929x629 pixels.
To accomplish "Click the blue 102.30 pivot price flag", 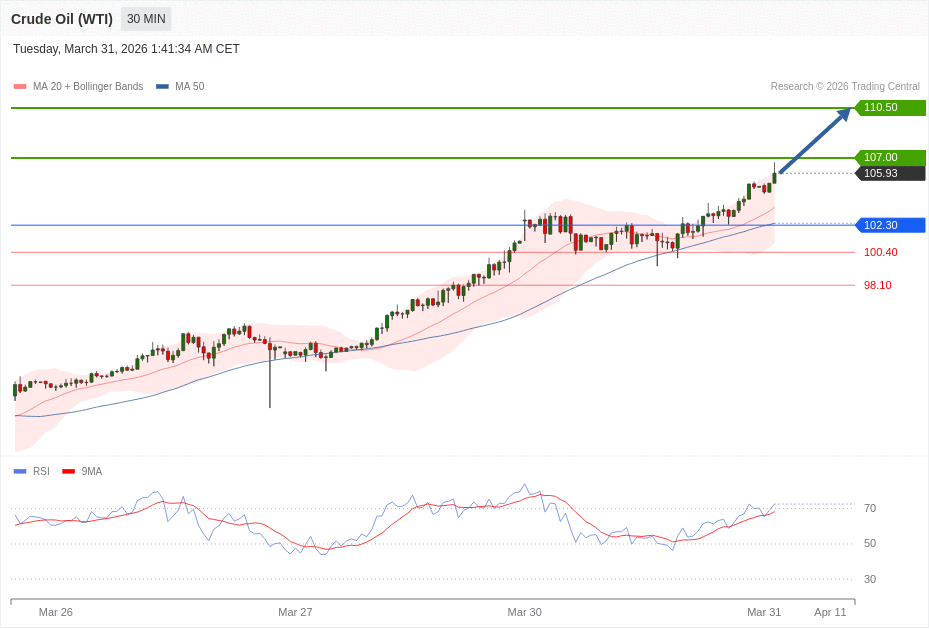I will pyautogui.click(x=889, y=225).
